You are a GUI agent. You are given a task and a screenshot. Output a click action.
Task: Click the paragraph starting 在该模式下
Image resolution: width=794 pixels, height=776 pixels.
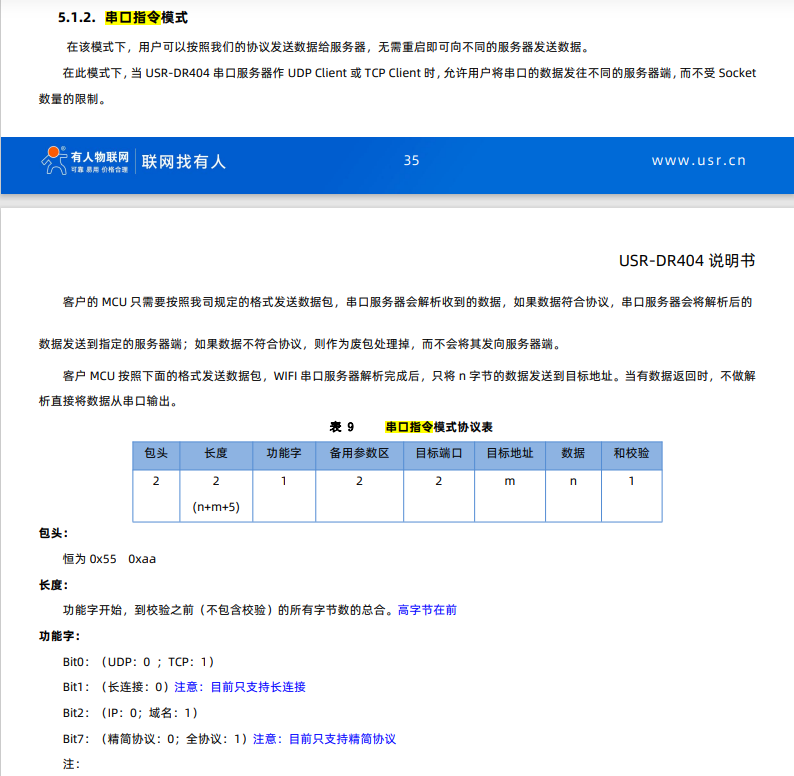[x=328, y=47]
